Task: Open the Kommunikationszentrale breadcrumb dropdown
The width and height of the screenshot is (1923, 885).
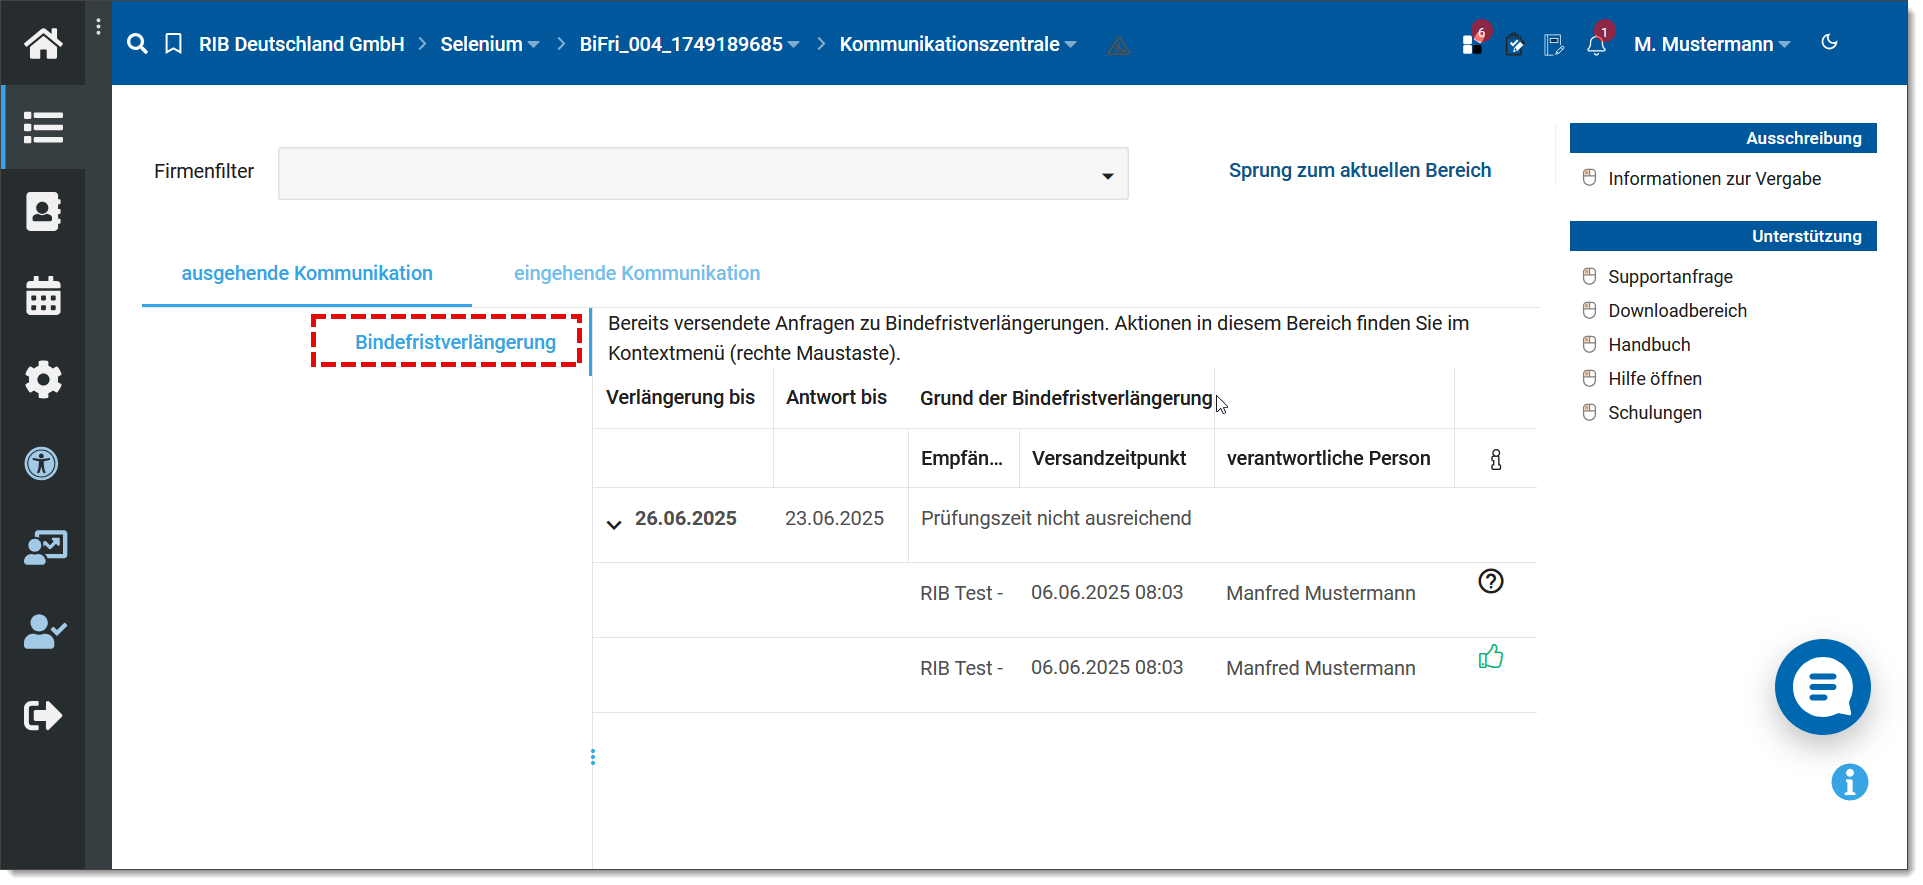Action: tap(958, 45)
